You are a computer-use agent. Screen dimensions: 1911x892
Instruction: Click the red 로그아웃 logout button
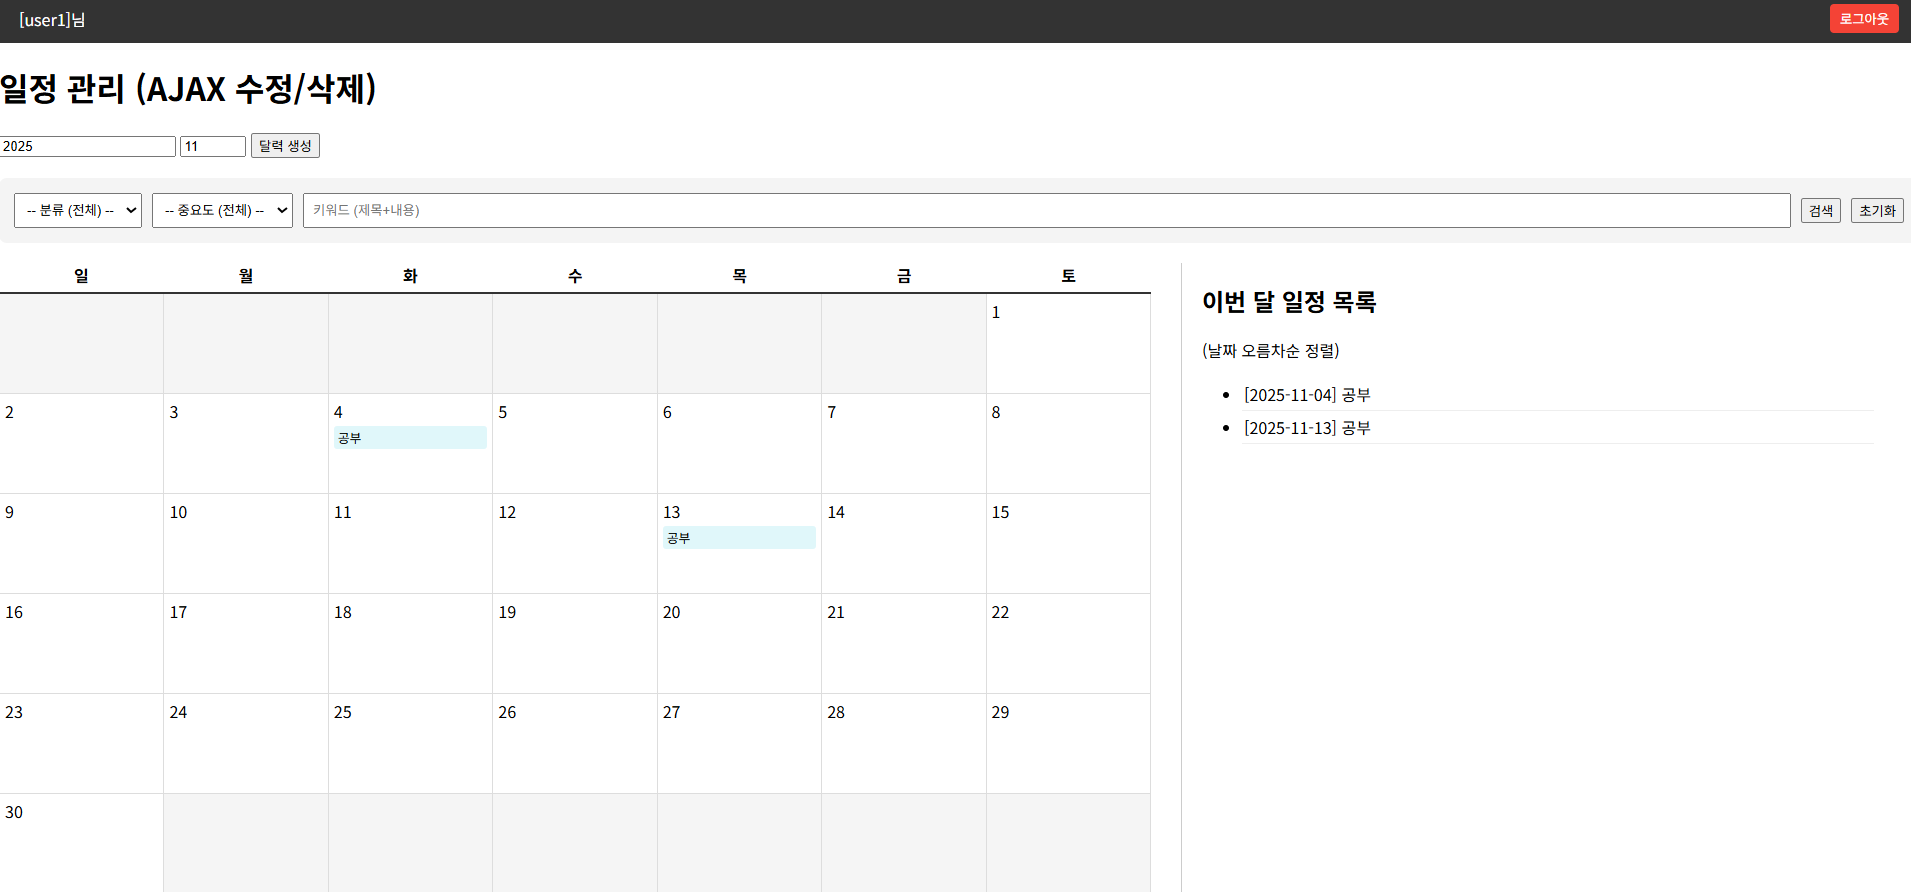[x=1863, y=19]
